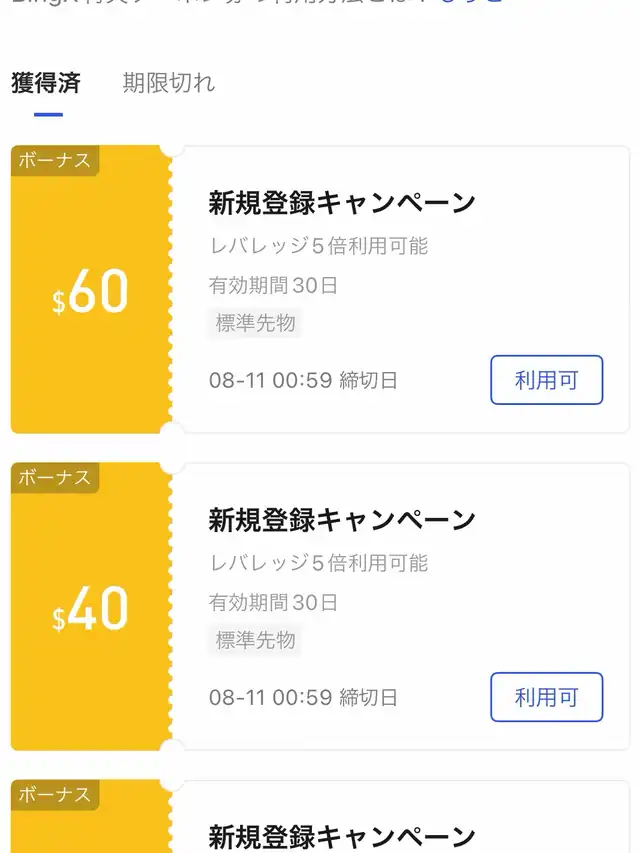Select the yellow $40 bonus coupon stub
The image size is (640, 853).
tap(91, 607)
